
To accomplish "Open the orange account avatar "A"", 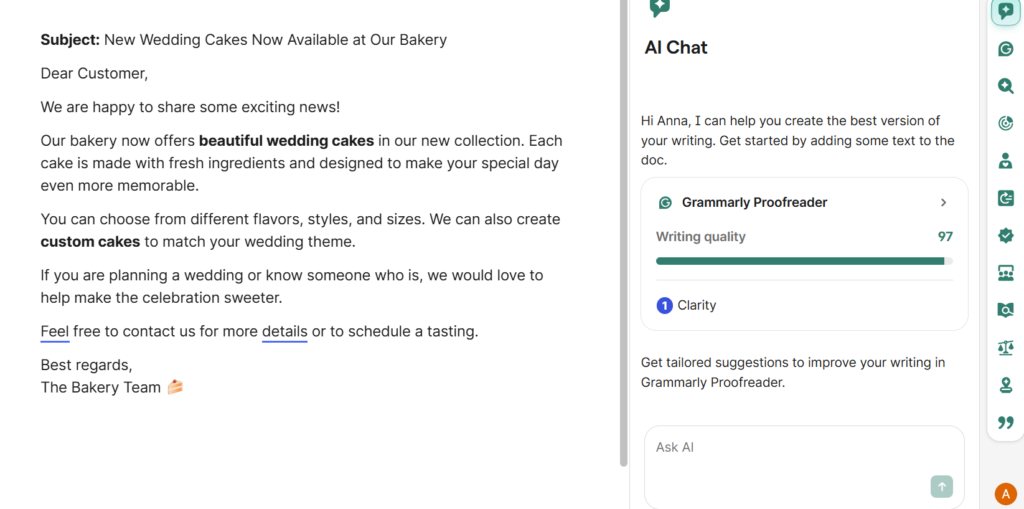I will coord(1005,493).
